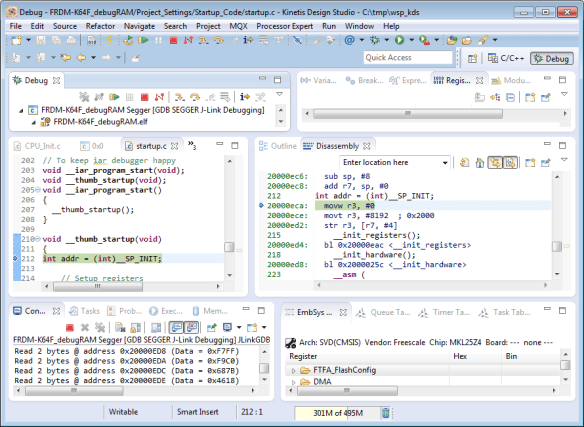The image size is (584, 427).
Task: Open the MQX menu
Action: (238, 26)
